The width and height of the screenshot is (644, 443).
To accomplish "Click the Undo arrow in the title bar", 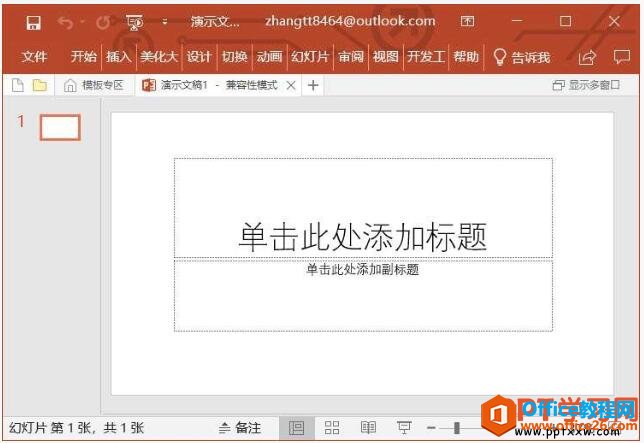I will point(66,21).
